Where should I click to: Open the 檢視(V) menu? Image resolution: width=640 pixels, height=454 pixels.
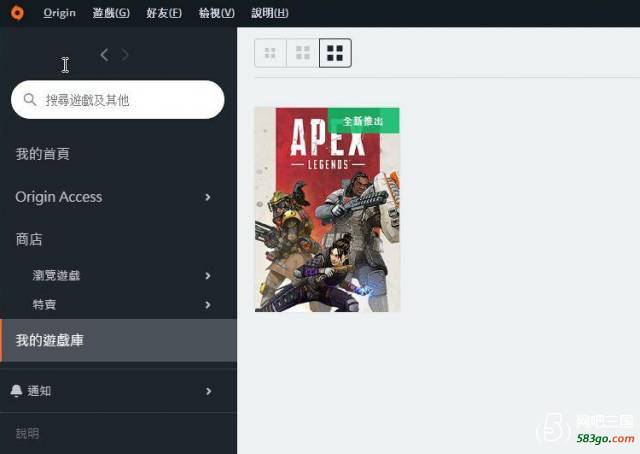click(x=217, y=13)
